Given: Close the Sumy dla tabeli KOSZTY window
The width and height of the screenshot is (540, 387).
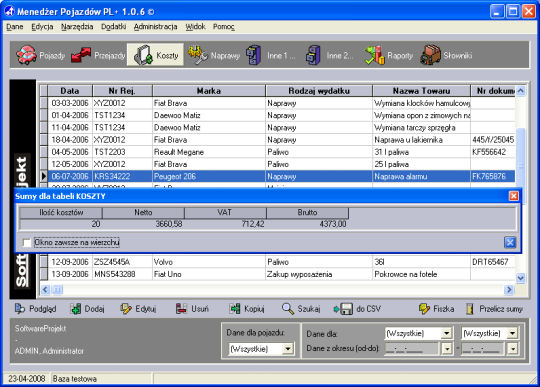Looking at the screenshot, I should (x=513, y=196).
